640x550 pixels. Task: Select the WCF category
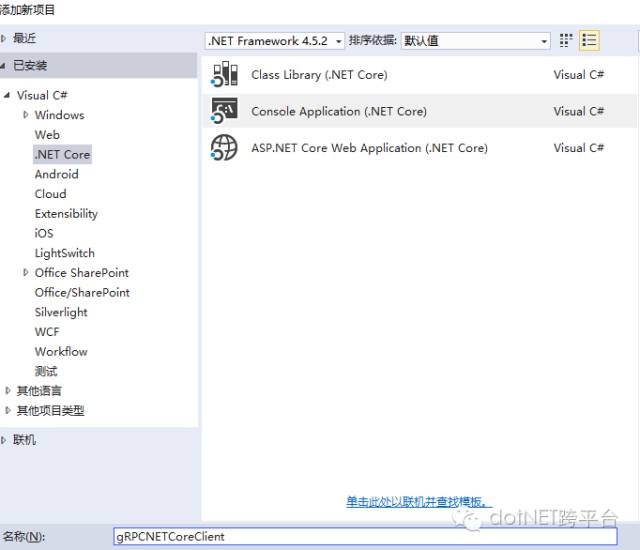[47, 332]
